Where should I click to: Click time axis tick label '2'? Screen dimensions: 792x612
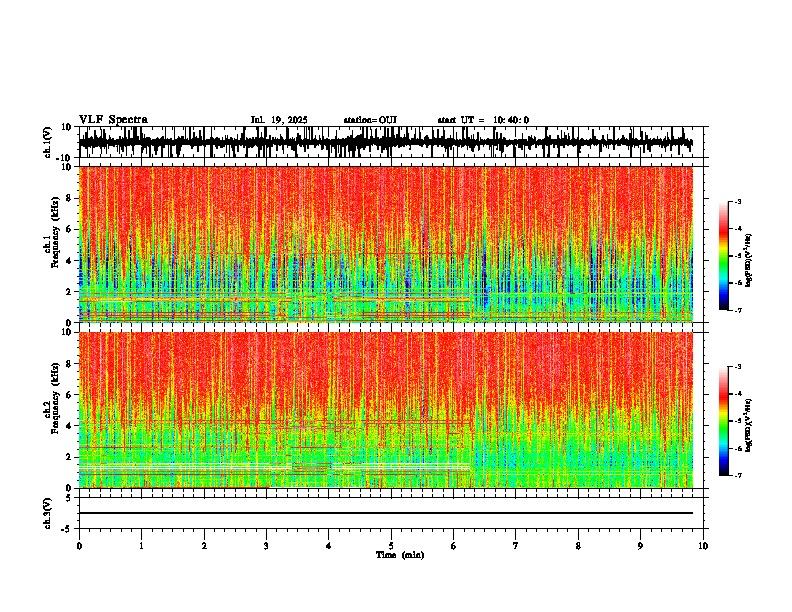point(204,546)
